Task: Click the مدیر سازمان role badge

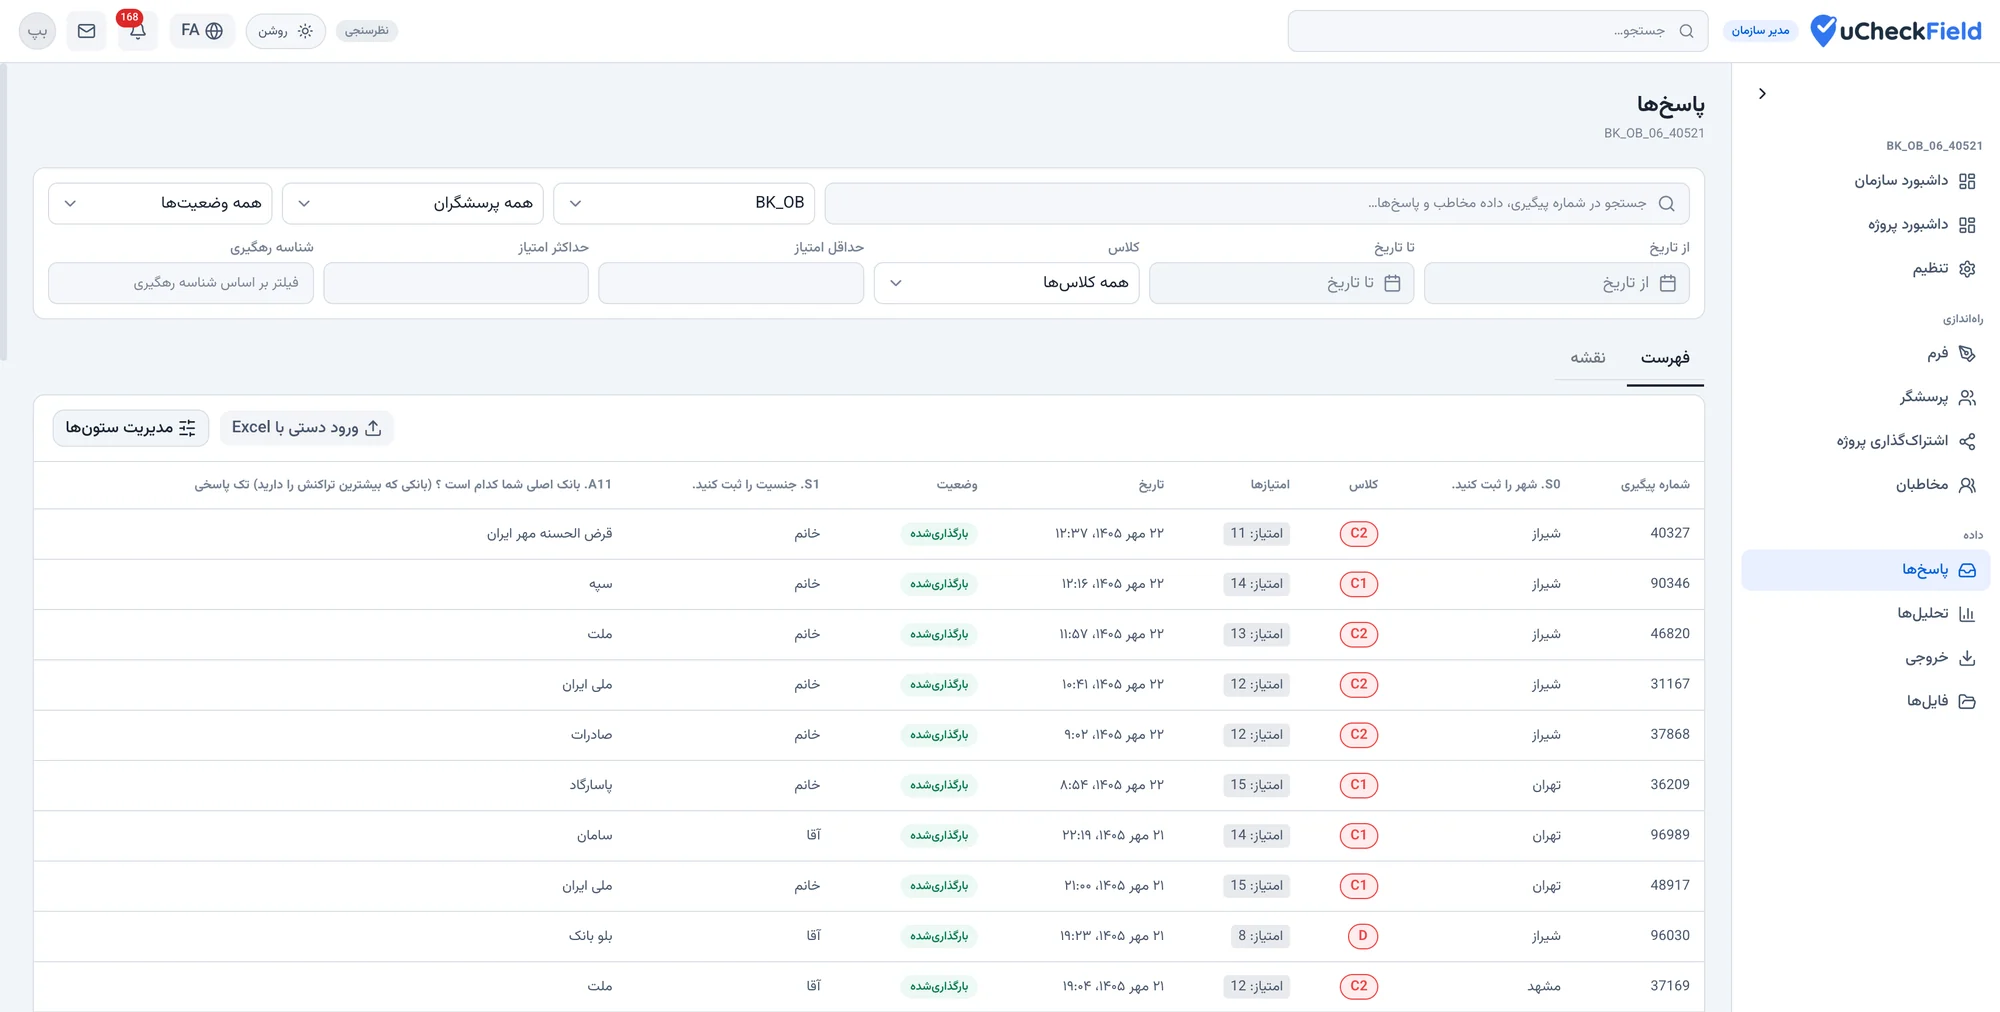Action: pos(1760,31)
